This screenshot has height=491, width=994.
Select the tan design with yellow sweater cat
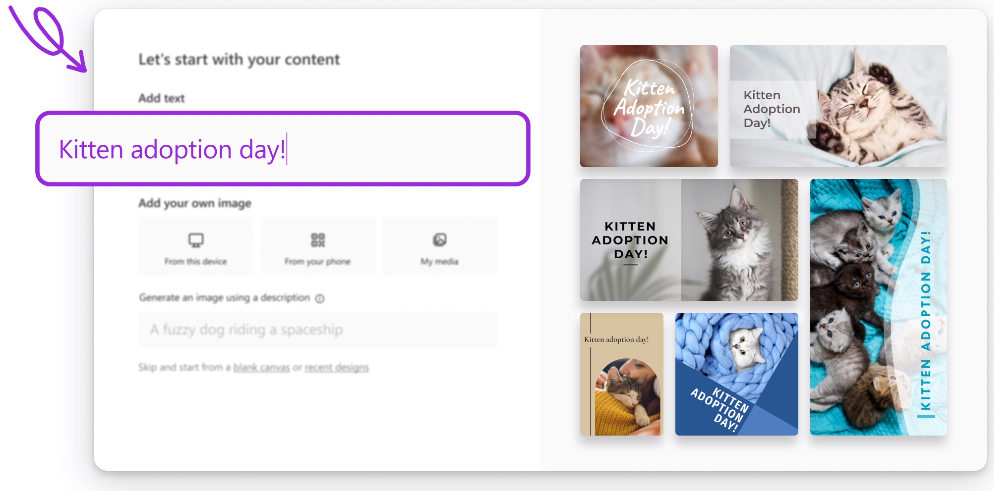(x=621, y=374)
